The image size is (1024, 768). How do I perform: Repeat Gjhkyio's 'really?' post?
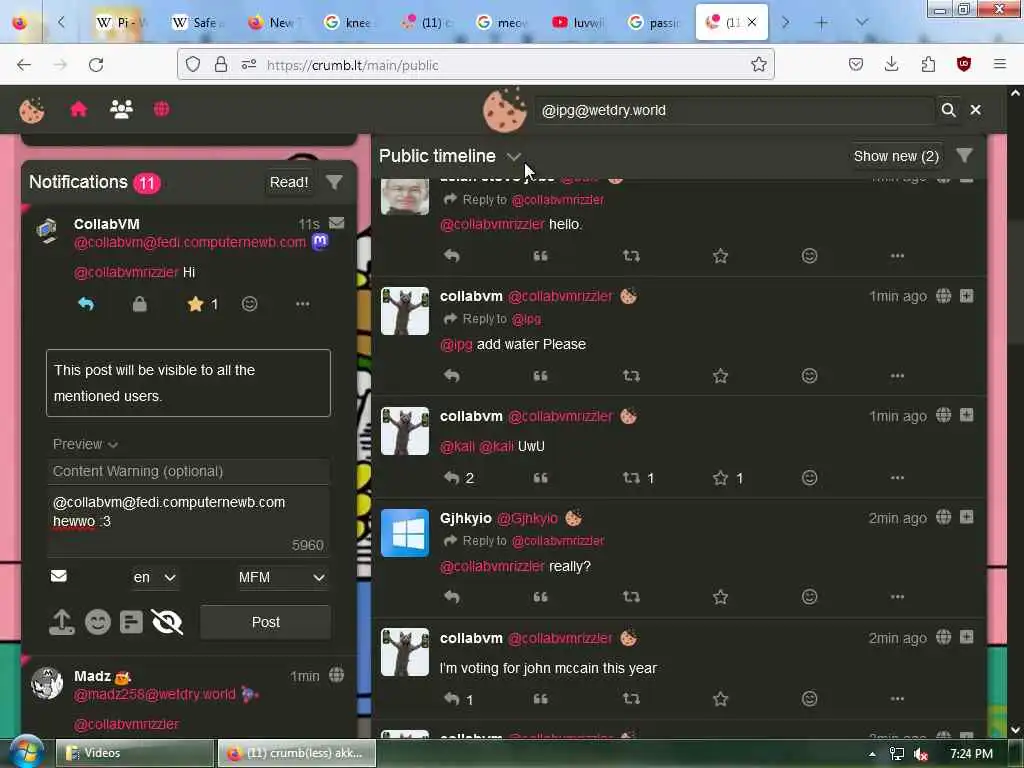coord(631,596)
